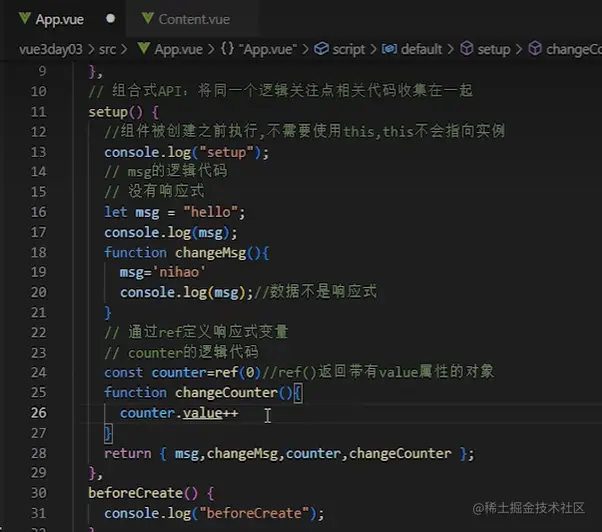
Task: Click line number 30 in gutter
Action: click(x=38, y=492)
